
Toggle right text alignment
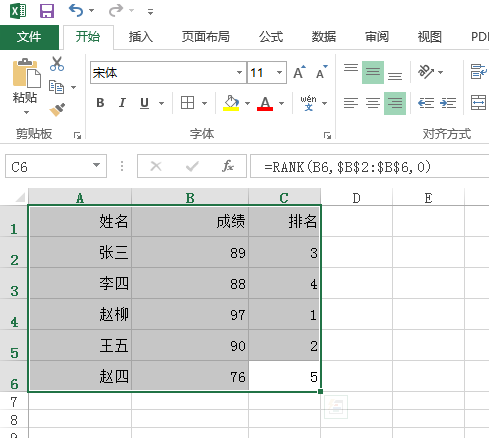pyautogui.click(x=395, y=103)
